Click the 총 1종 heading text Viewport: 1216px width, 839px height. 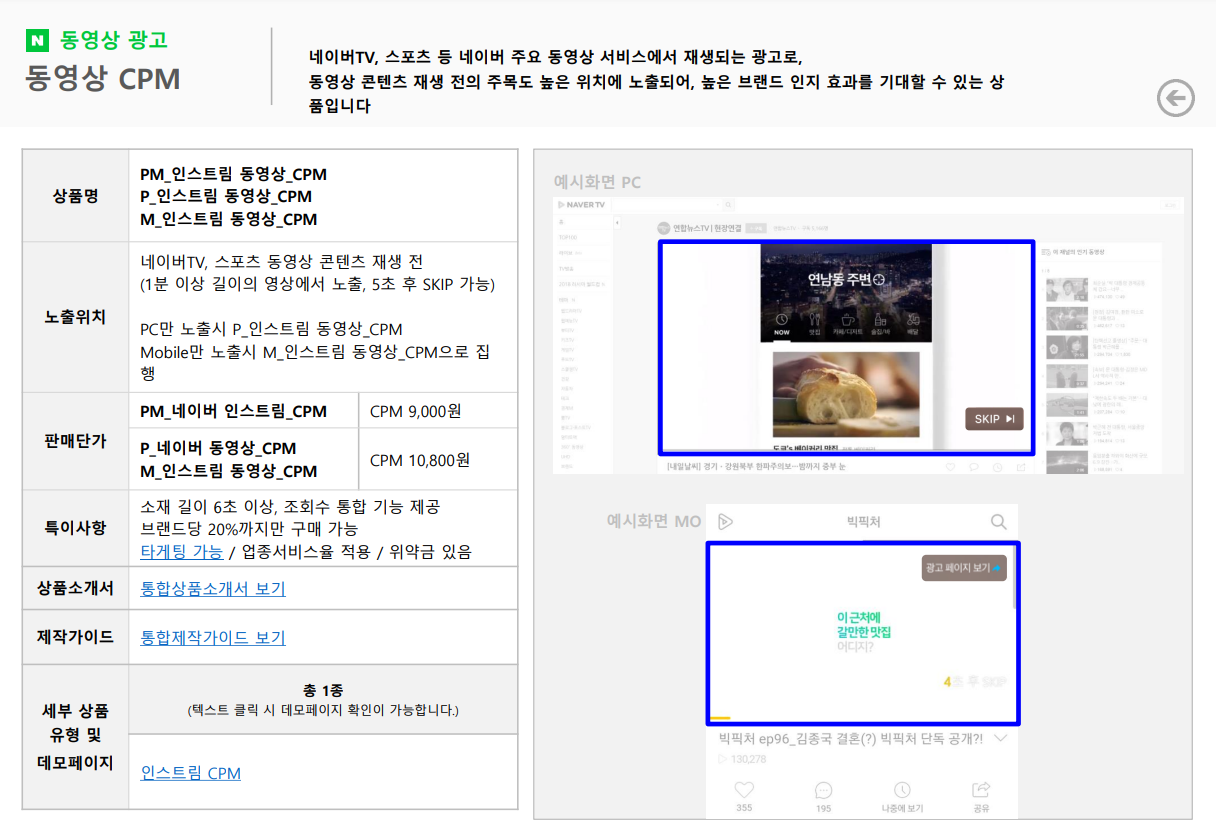(323, 691)
